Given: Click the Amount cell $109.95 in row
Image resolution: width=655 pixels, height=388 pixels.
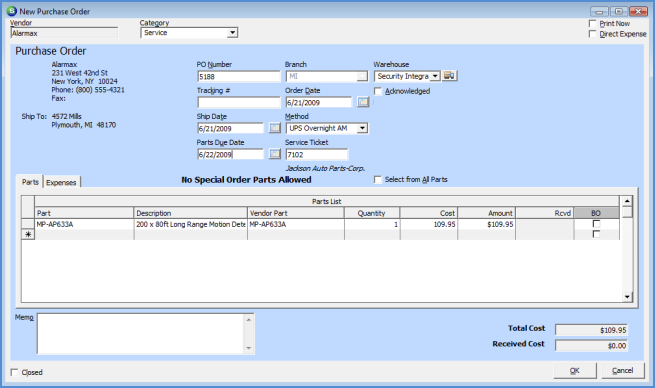Looking at the screenshot, I should (486, 224).
